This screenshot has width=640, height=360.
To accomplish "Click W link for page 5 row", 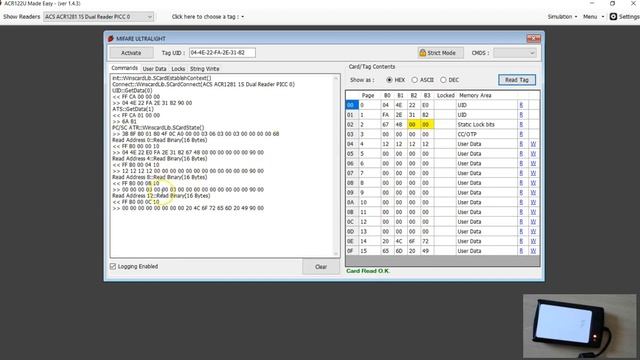I will click(x=533, y=154).
